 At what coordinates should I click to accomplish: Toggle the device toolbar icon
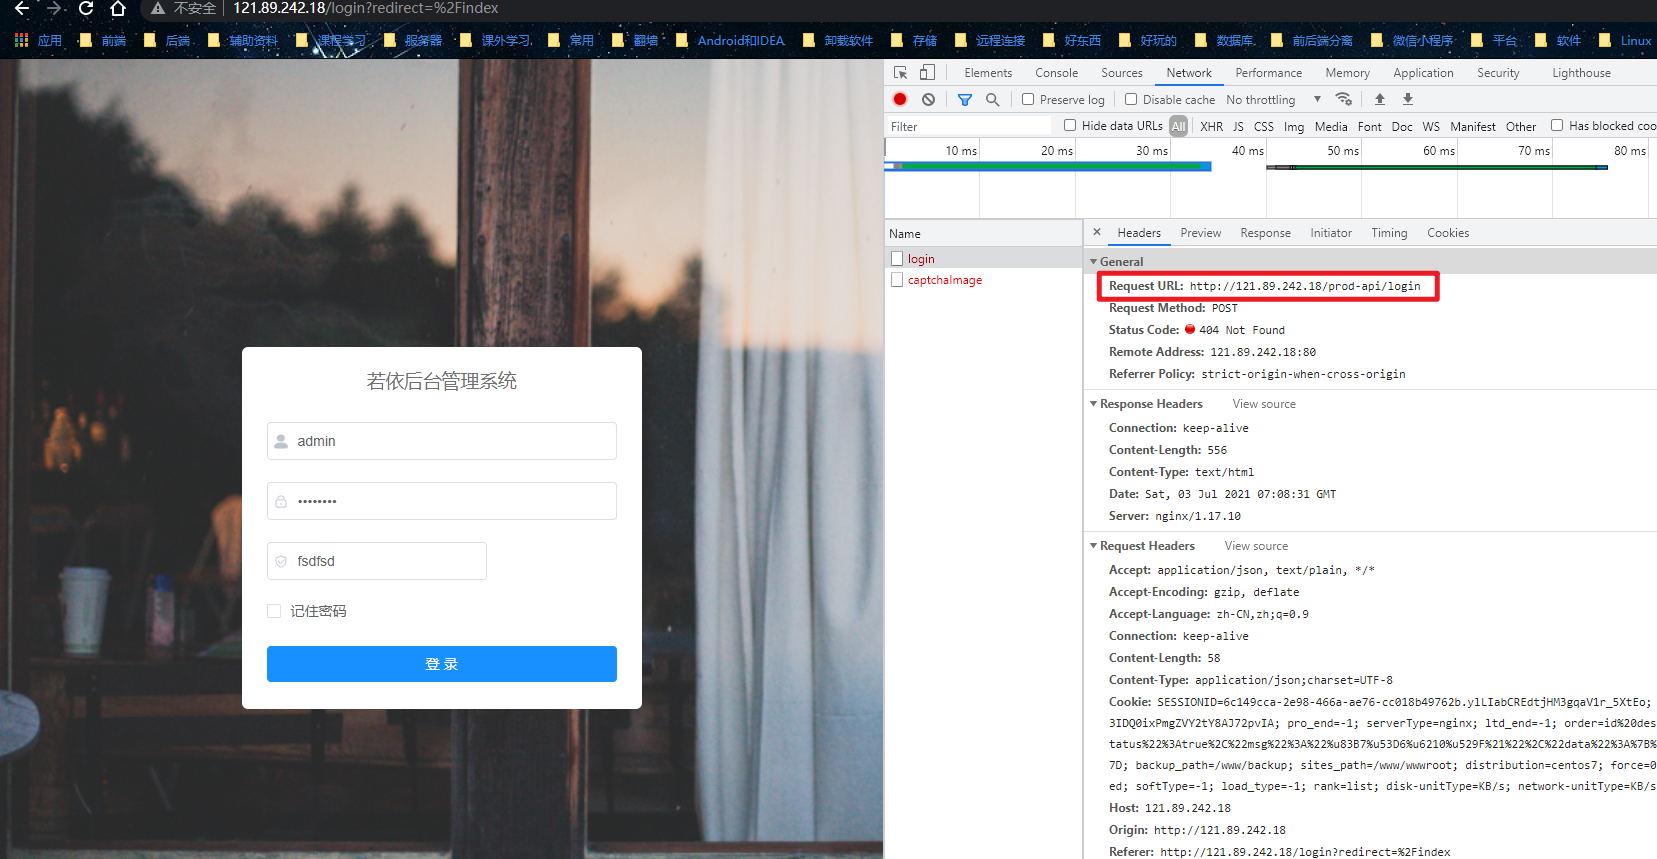927,73
